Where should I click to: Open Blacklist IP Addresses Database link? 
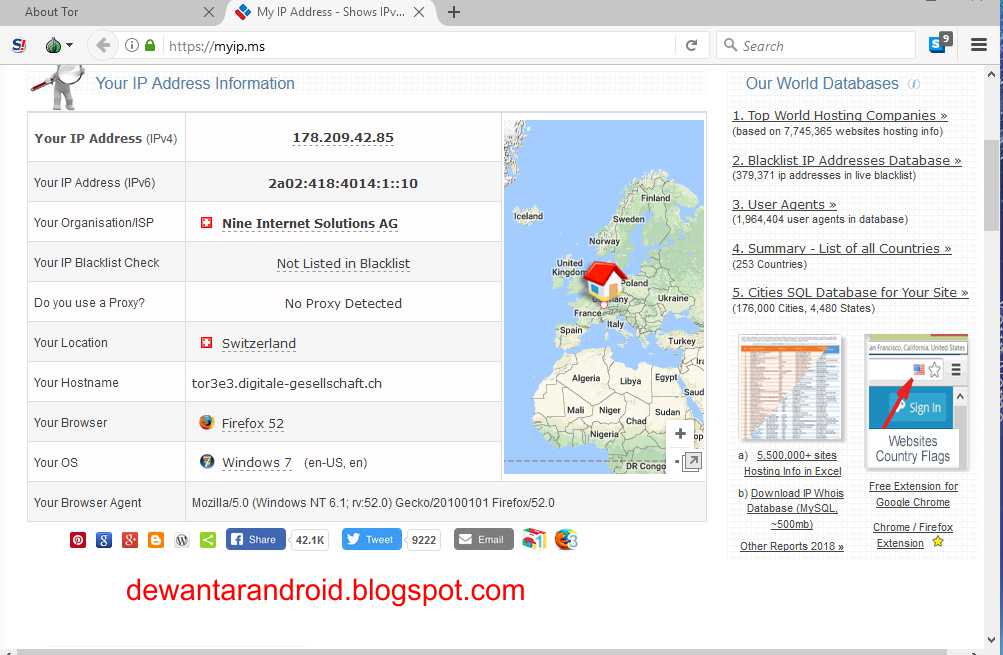846,160
